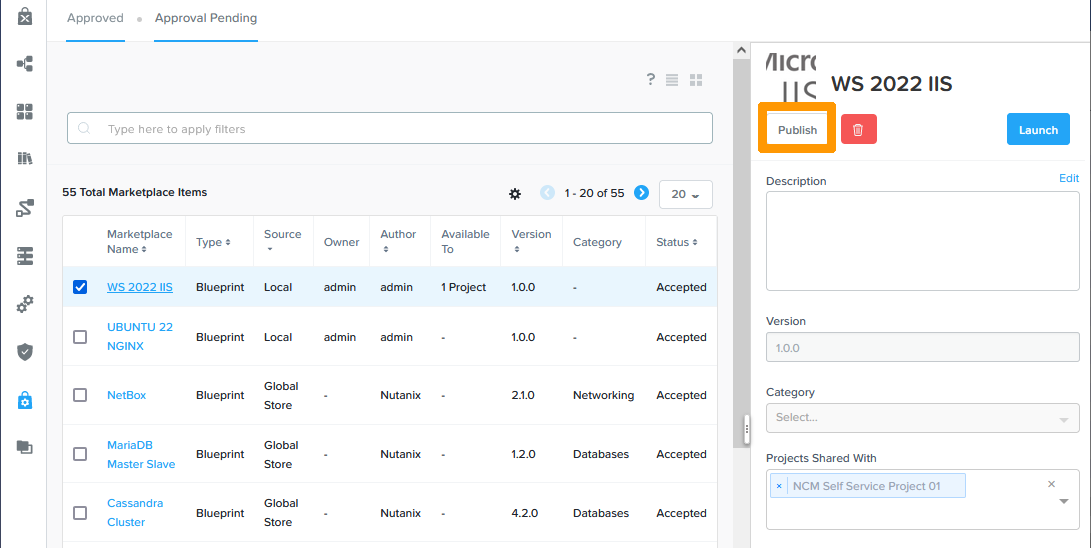Expand the Projects Shared With dropdown arrow
The height and width of the screenshot is (548, 1091).
click(1063, 502)
